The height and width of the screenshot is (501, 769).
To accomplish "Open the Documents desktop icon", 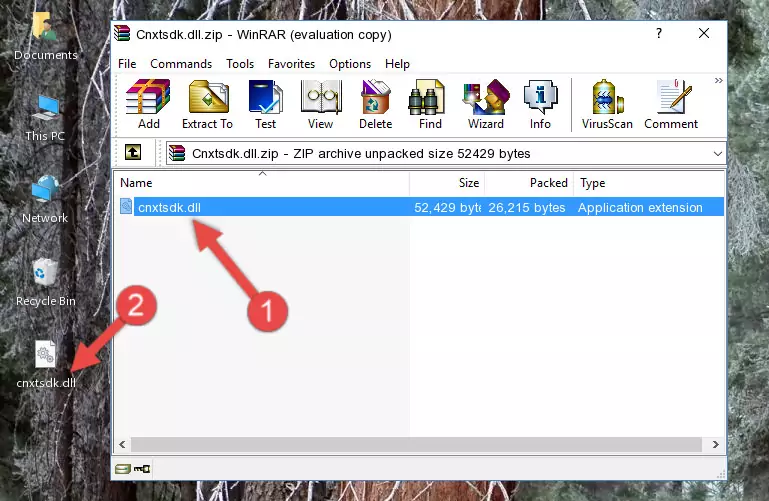I will (x=45, y=36).
